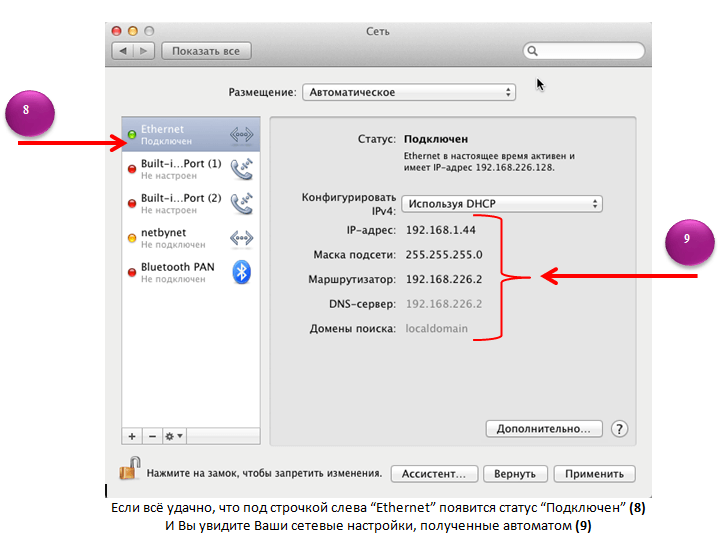Open the gear action menu
The height and width of the screenshot is (545, 728).
click(174, 437)
